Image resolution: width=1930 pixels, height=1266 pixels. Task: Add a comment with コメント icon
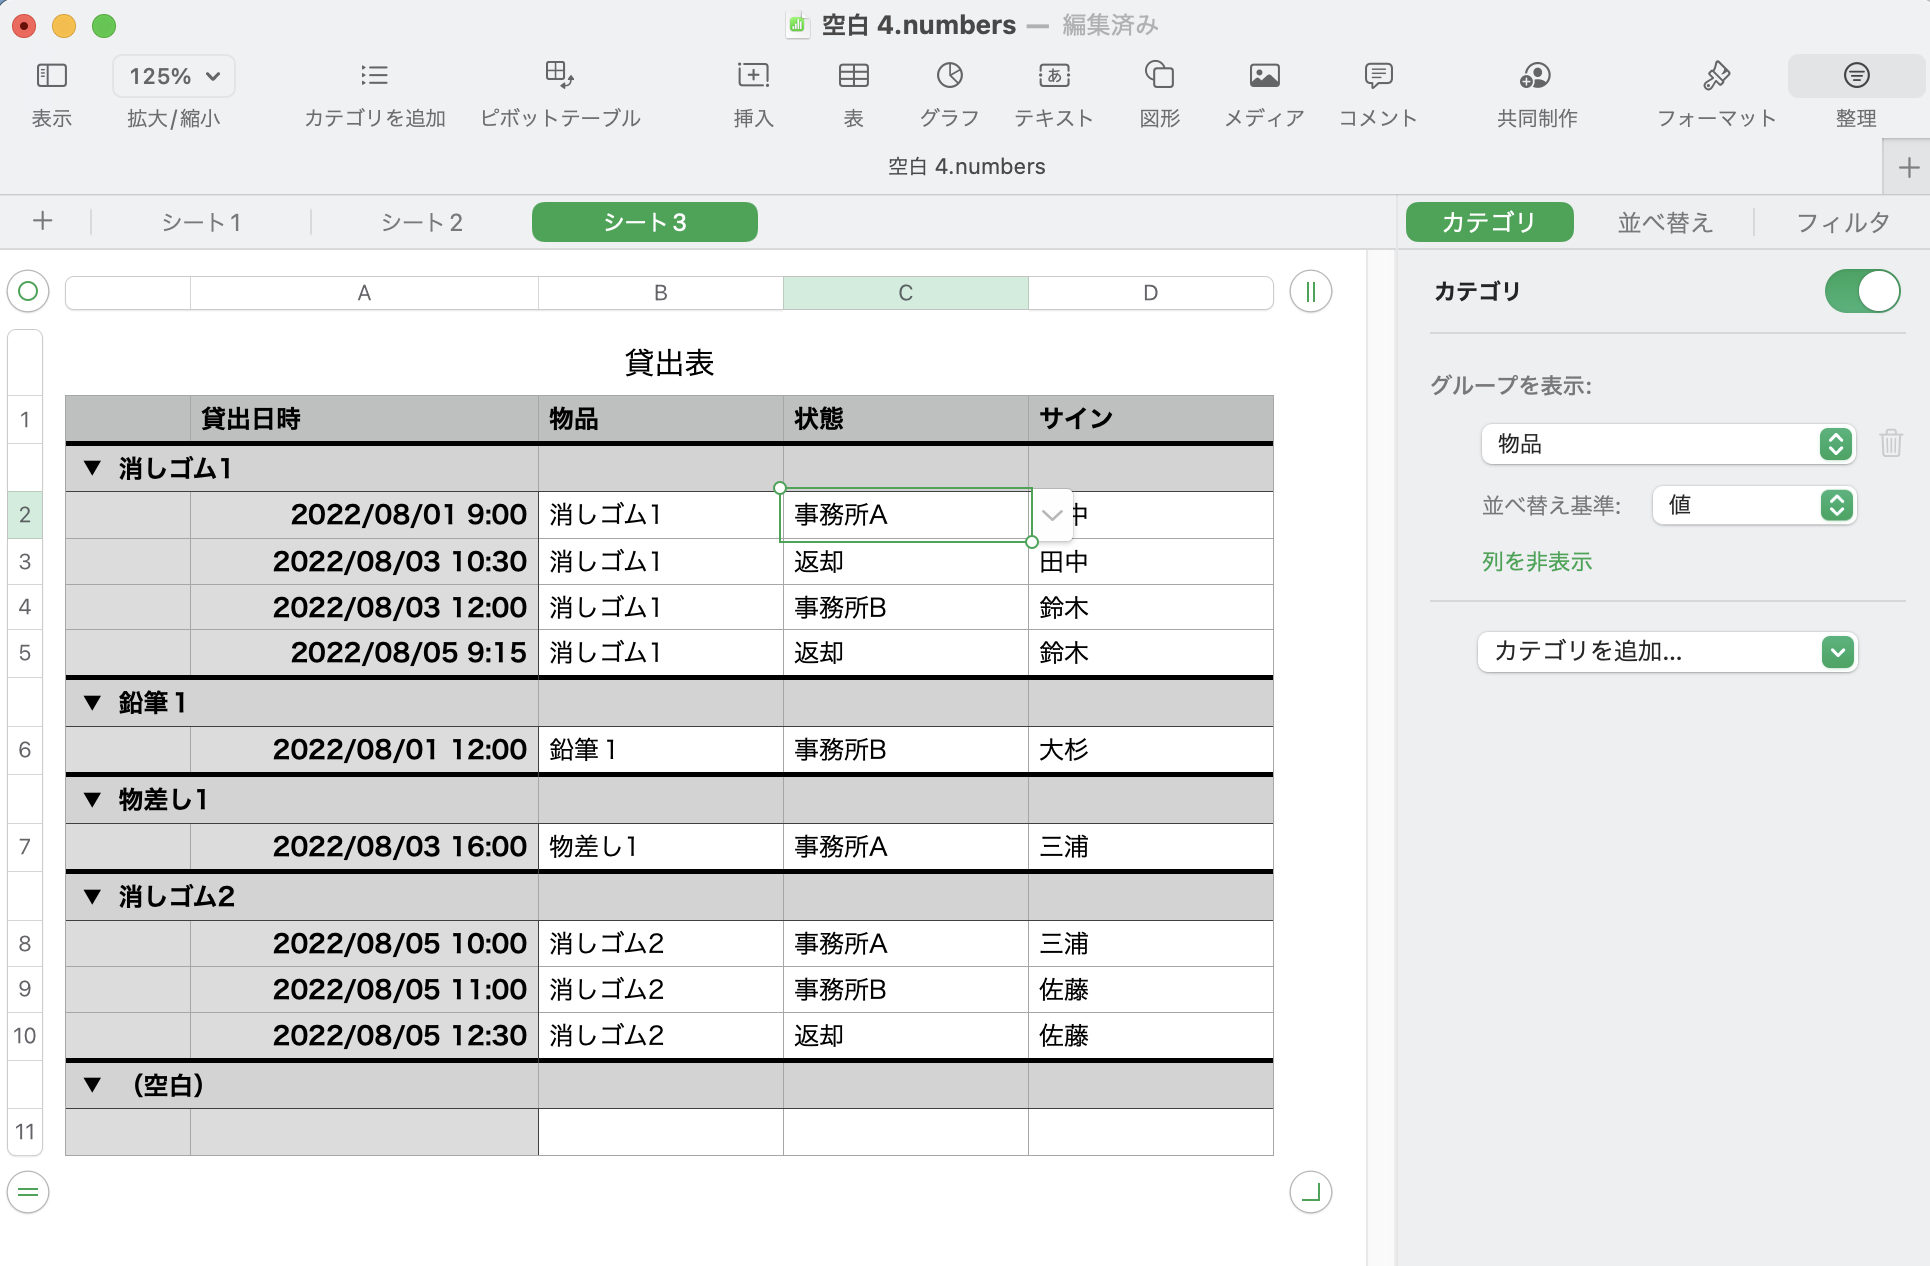tap(1377, 76)
